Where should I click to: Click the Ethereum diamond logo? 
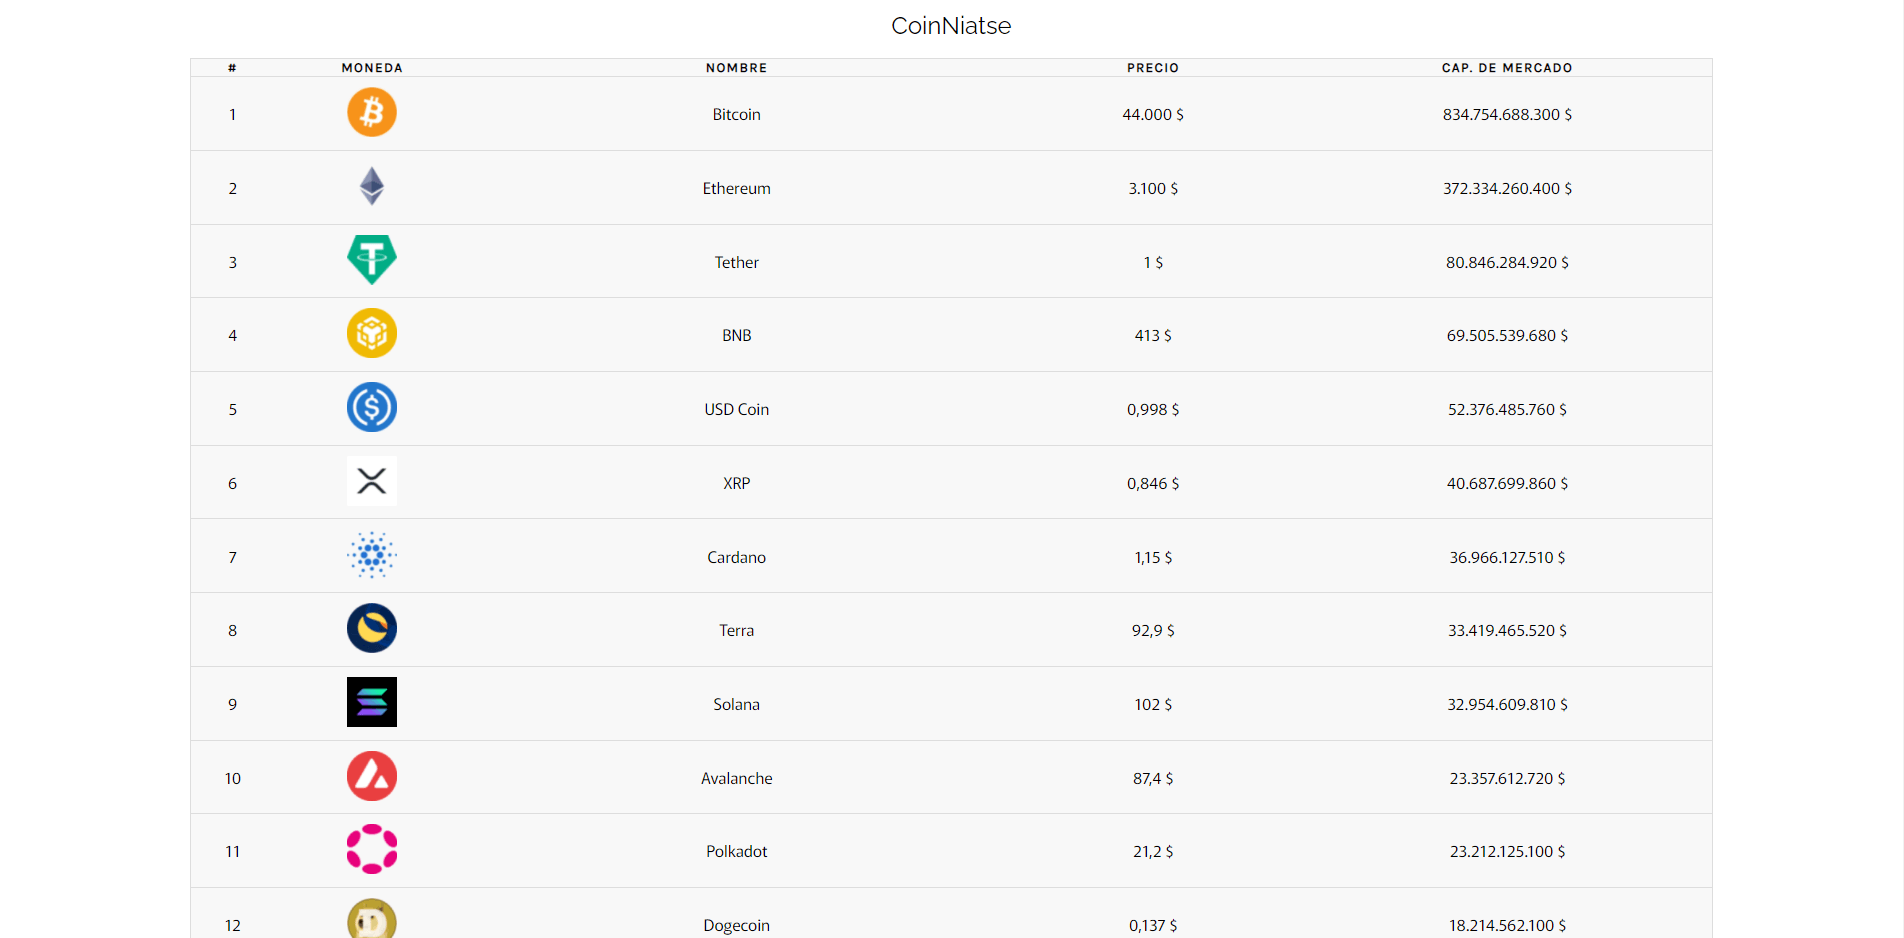[372, 186]
